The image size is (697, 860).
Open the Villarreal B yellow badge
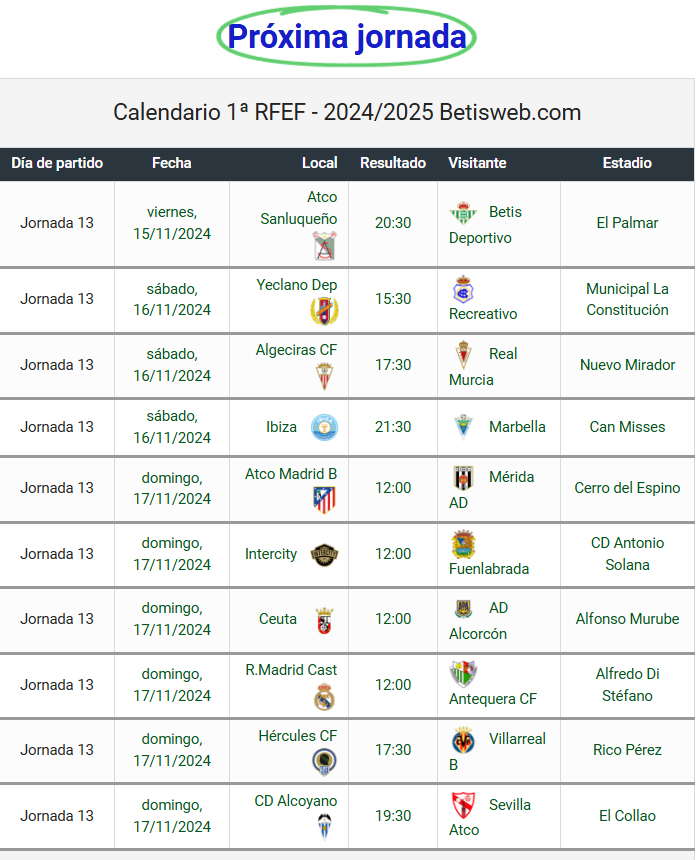coord(463,741)
